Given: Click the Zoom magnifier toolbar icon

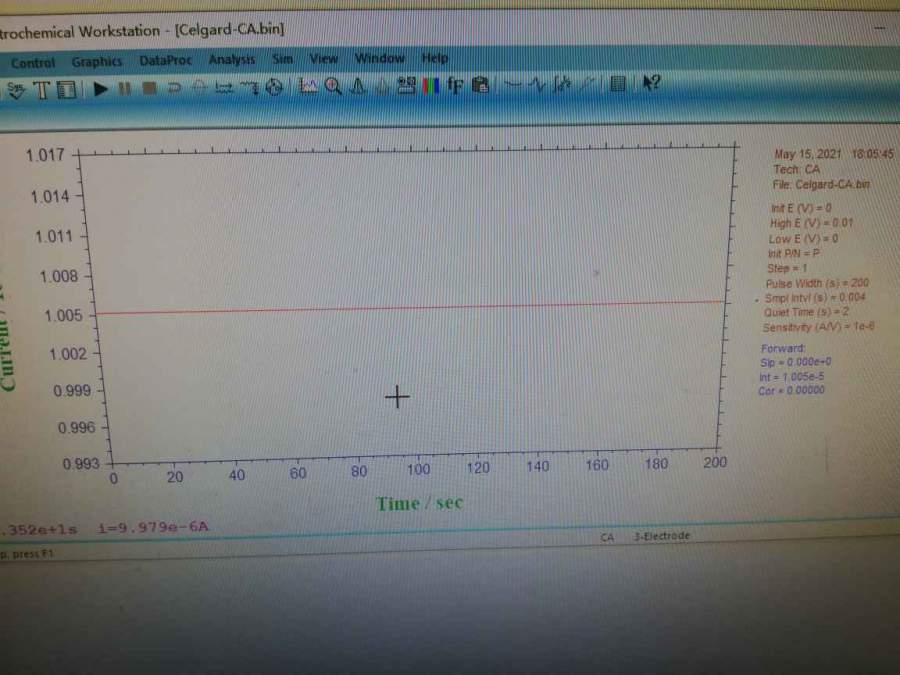Looking at the screenshot, I should pyautogui.click(x=332, y=88).
